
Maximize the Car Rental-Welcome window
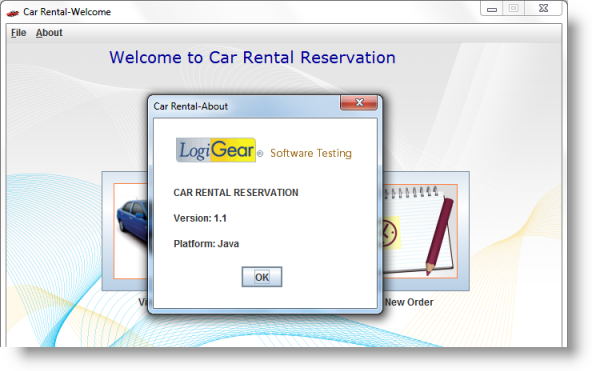[x=513, y=8]
